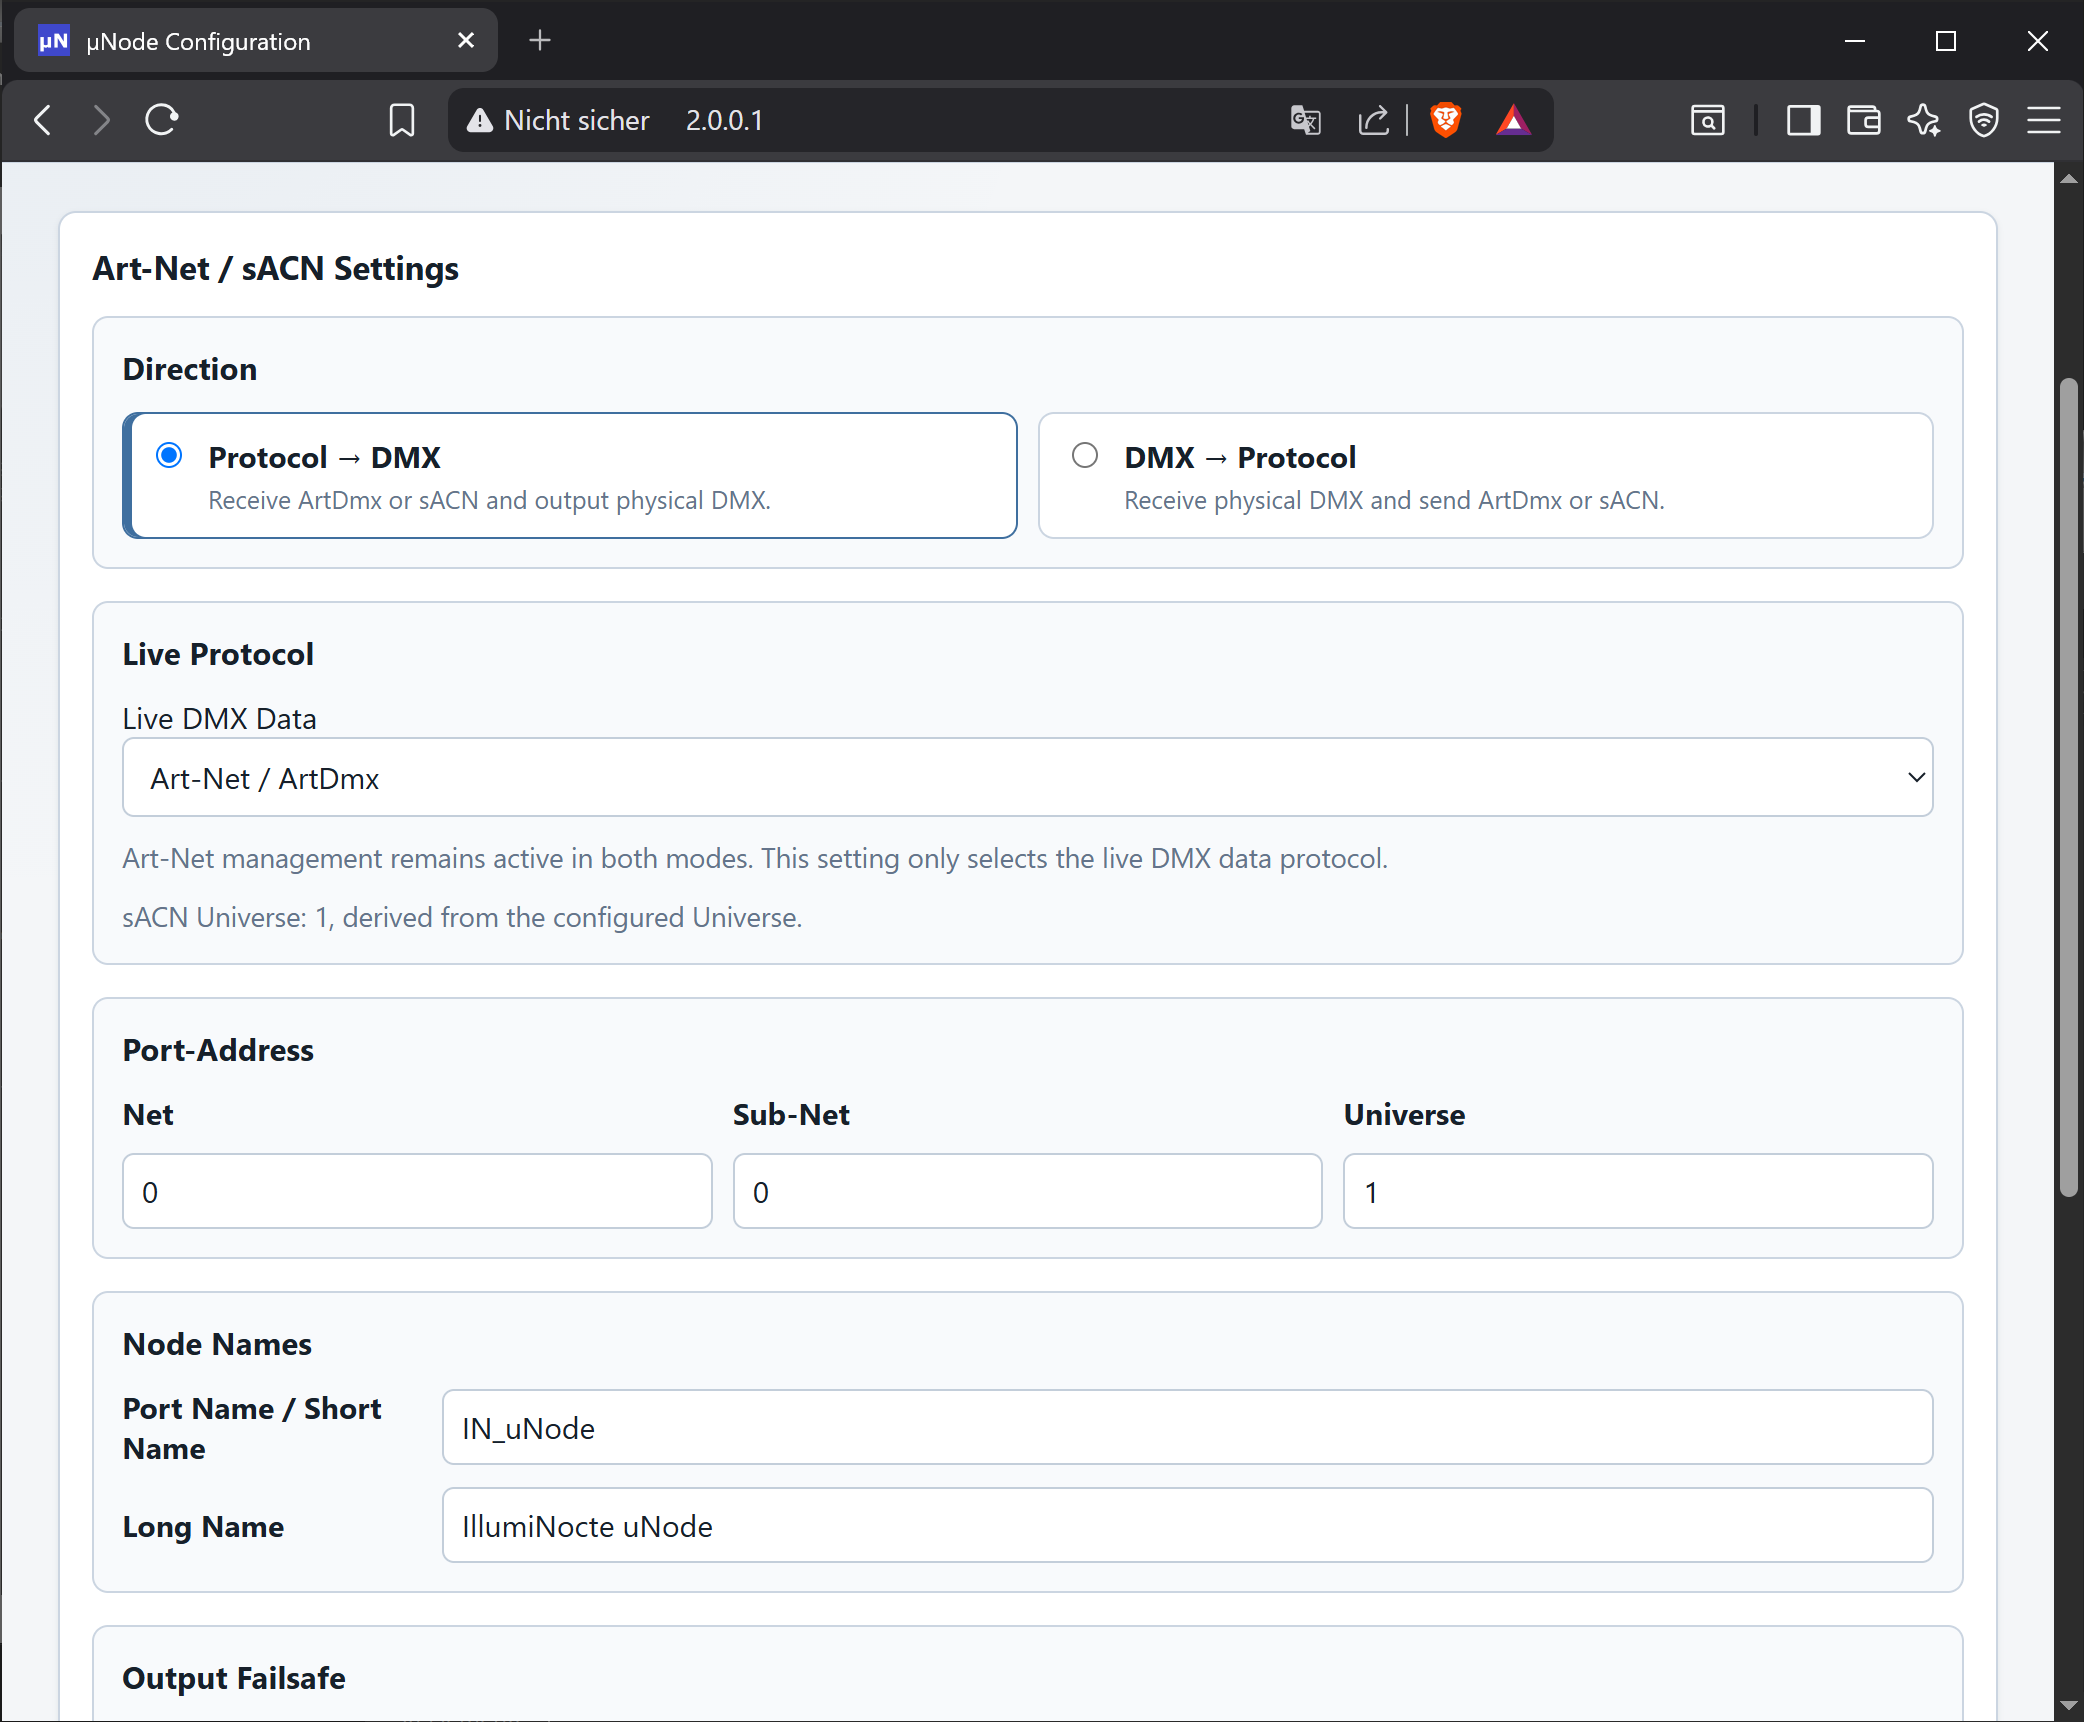Image resolution: width=2084 pixels, height=1722 pixels.
Task: Bookmark this page using the bookmark icon
Action: point(402,120)
